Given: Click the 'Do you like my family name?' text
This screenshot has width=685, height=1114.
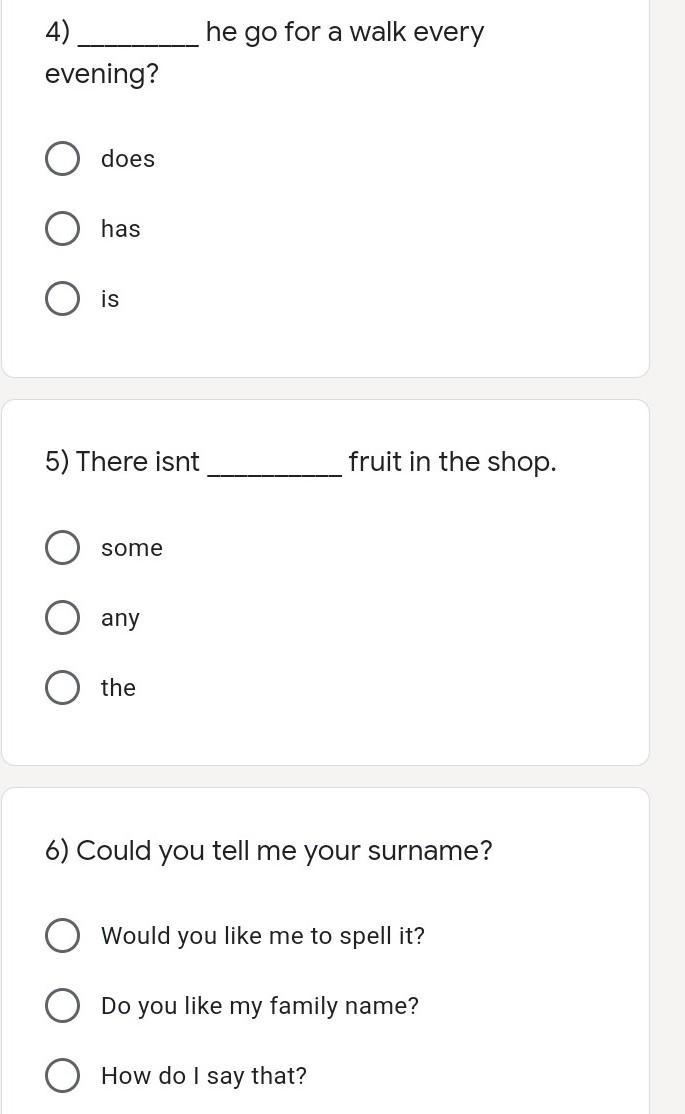Looking at the screenshot, I should coord(260,1007).
